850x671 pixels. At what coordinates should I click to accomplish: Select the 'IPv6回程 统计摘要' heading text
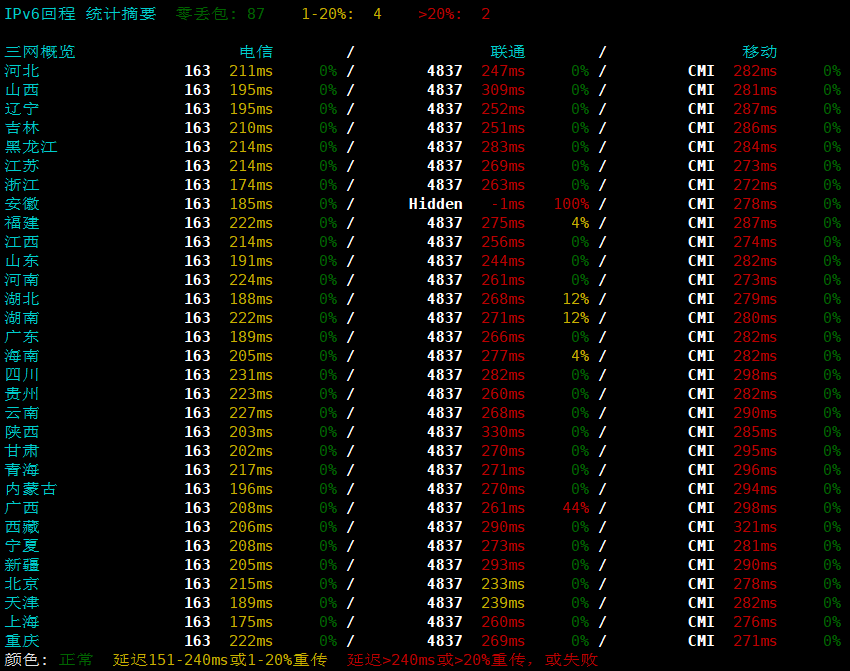(80, 14)
